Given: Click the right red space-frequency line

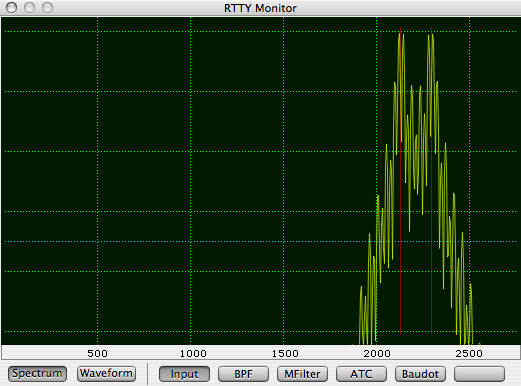Looking at the screenshot, I should pyautogui.click(x=431, y=181).
